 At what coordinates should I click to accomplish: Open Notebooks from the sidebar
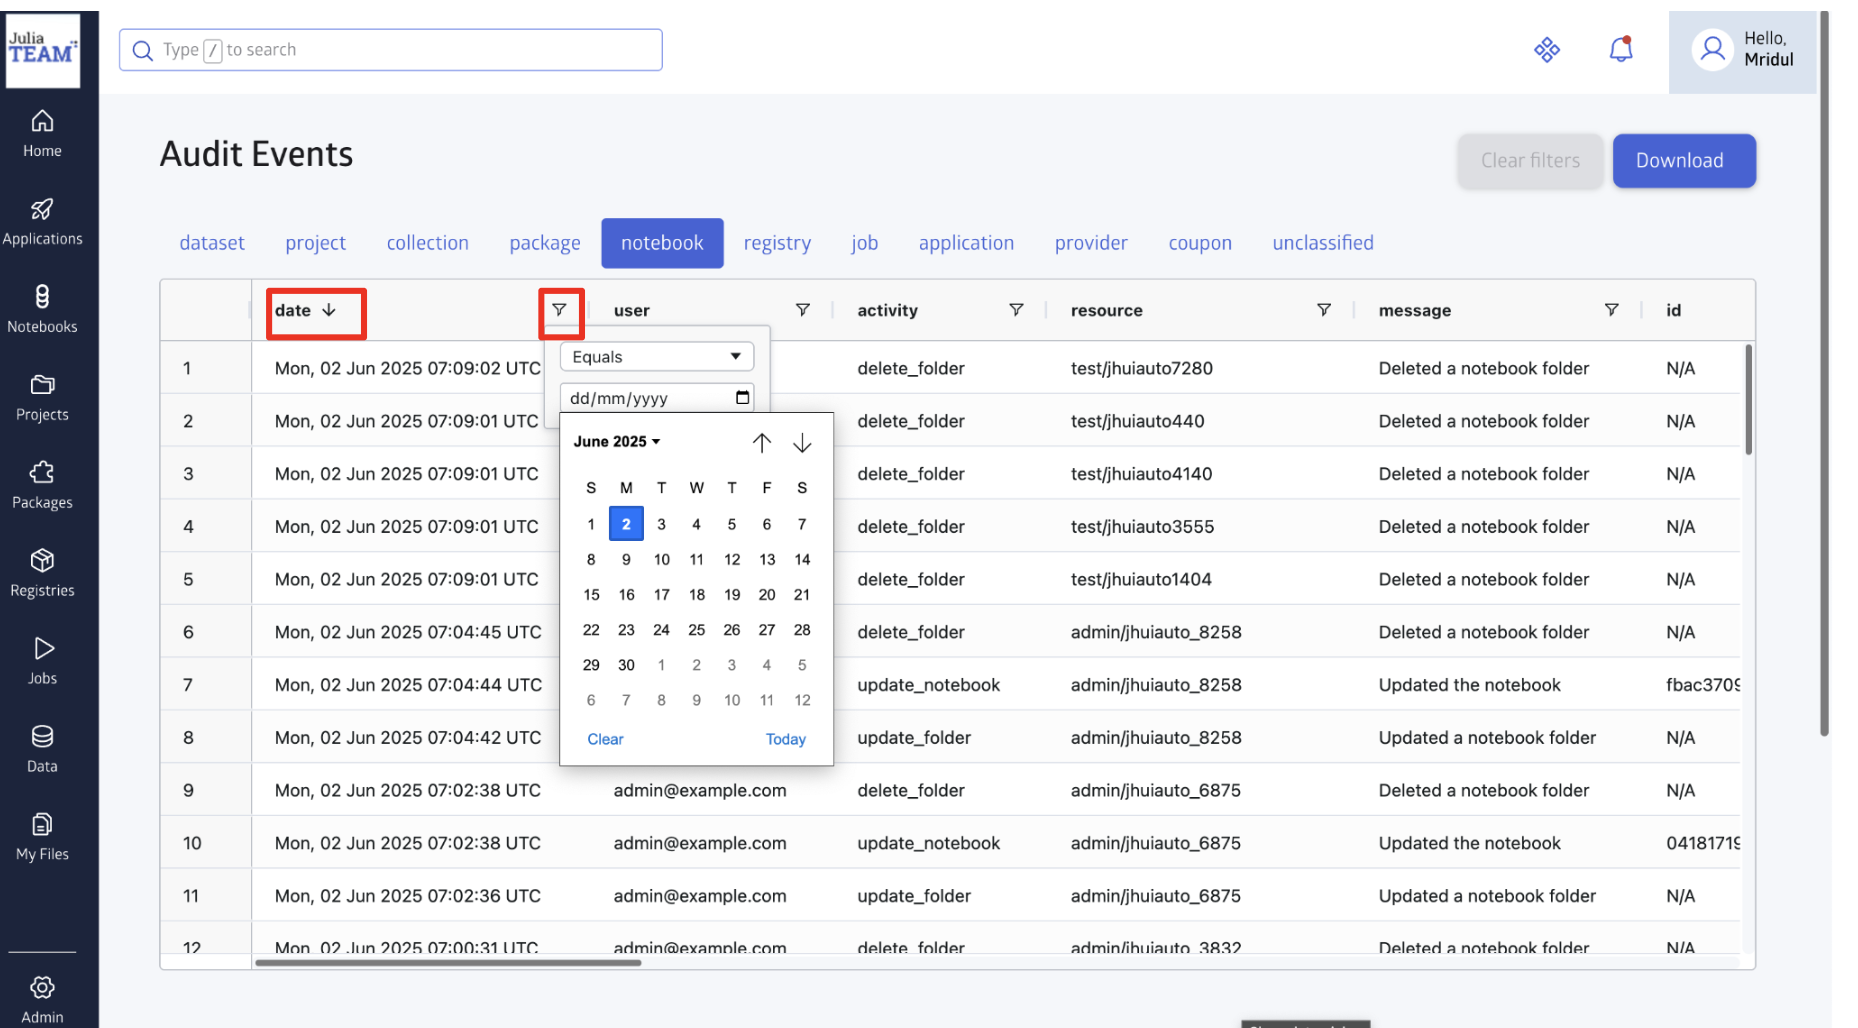point(42,308)
